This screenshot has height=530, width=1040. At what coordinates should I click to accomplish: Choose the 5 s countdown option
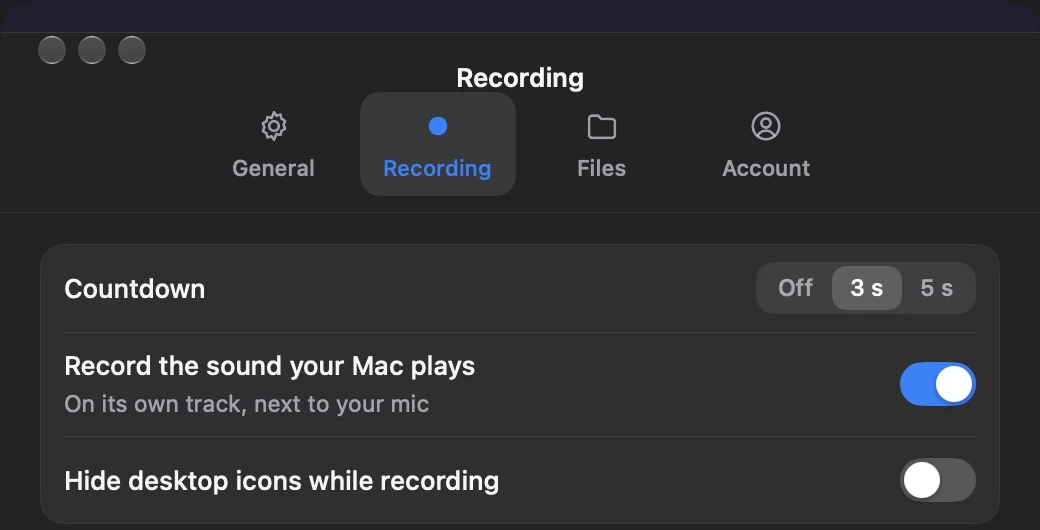(937, 288)
